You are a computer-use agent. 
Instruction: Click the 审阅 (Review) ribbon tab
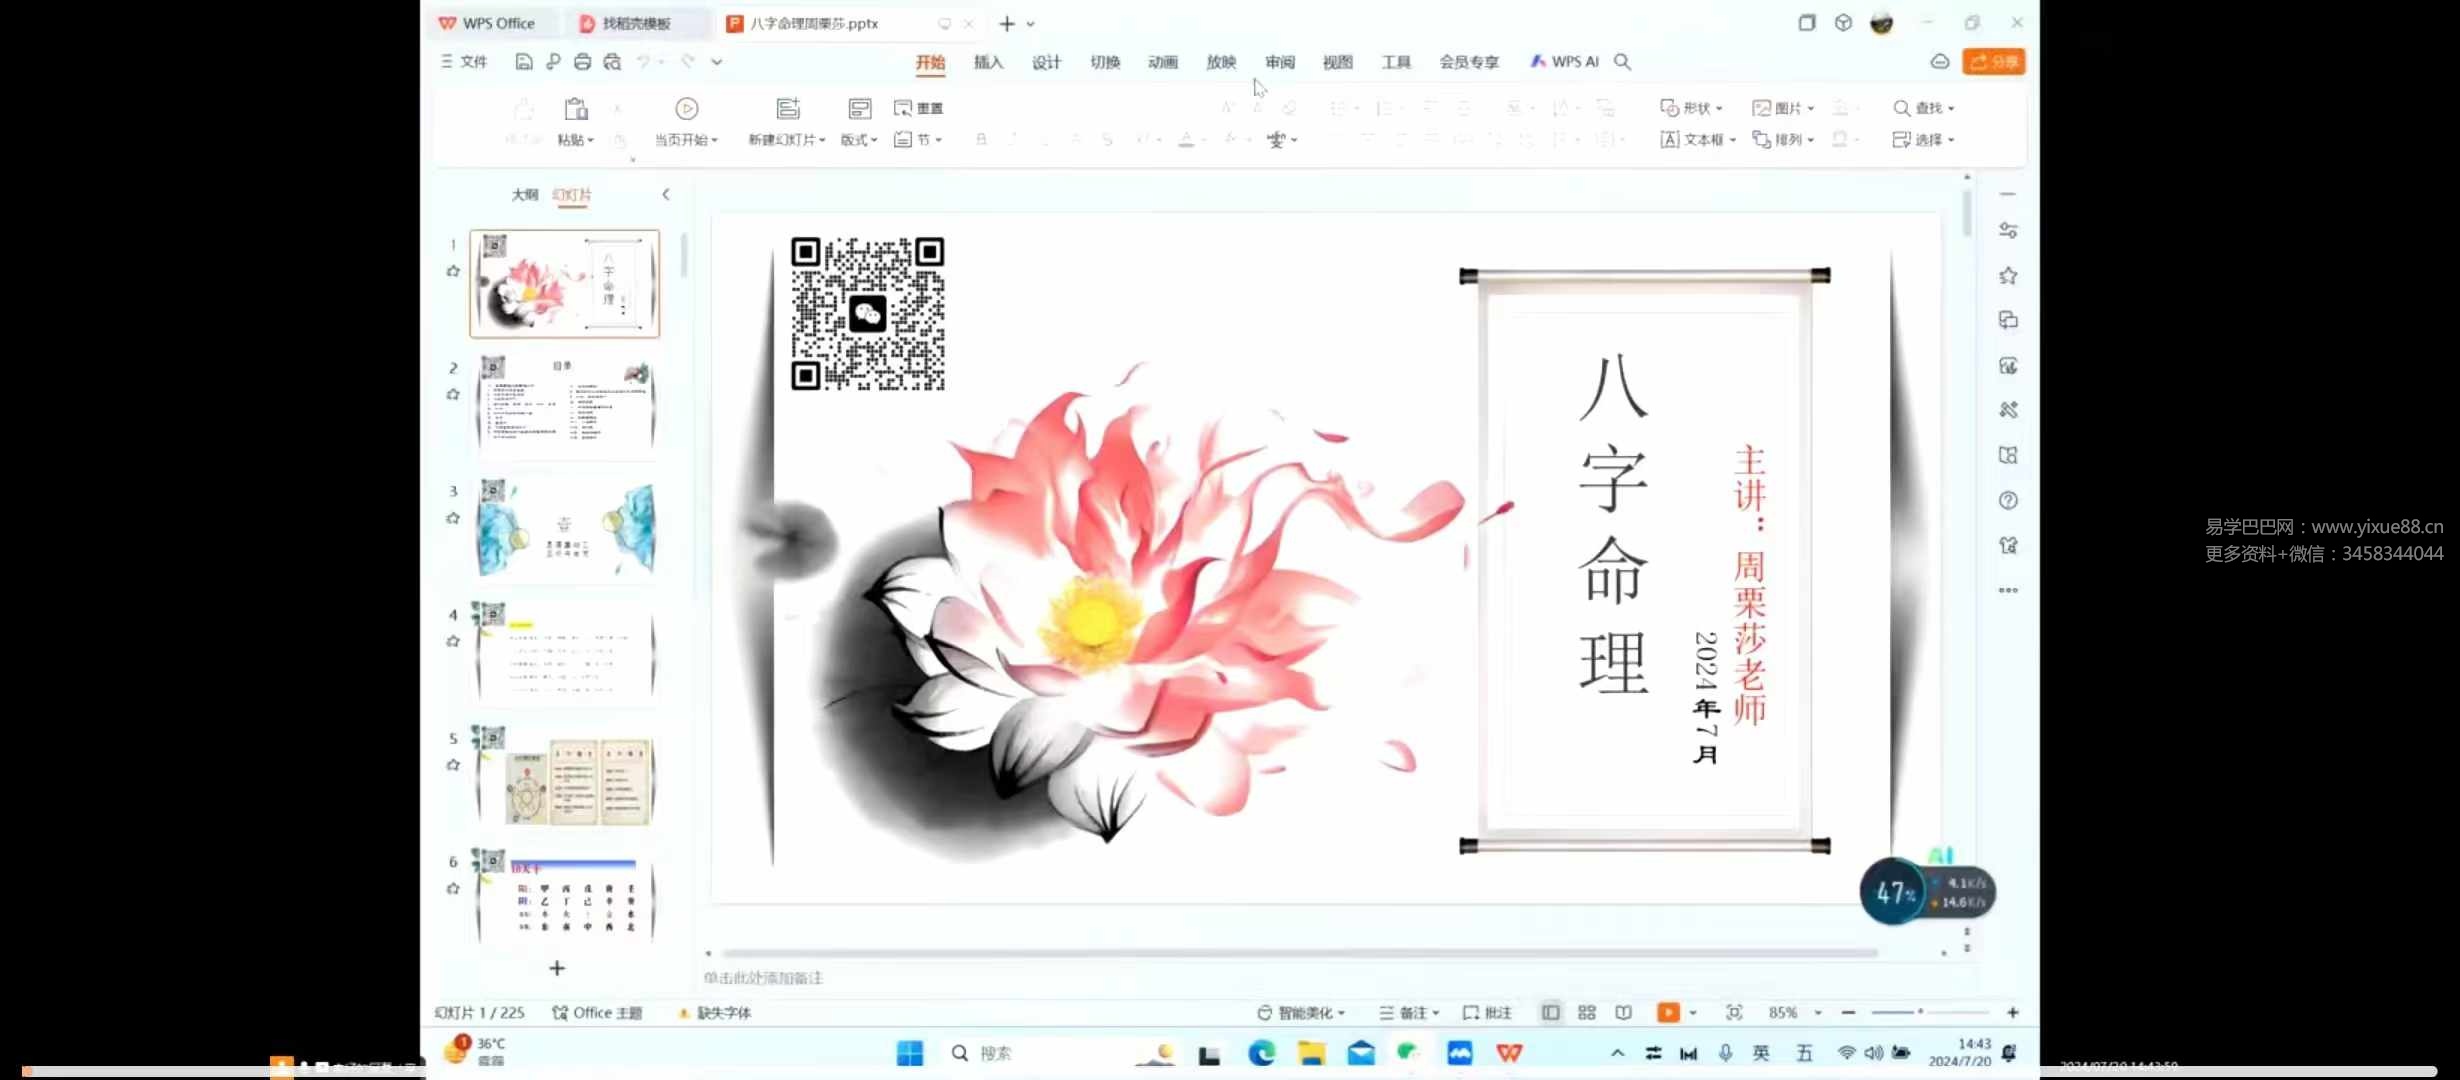click(x=1279, y=61)
